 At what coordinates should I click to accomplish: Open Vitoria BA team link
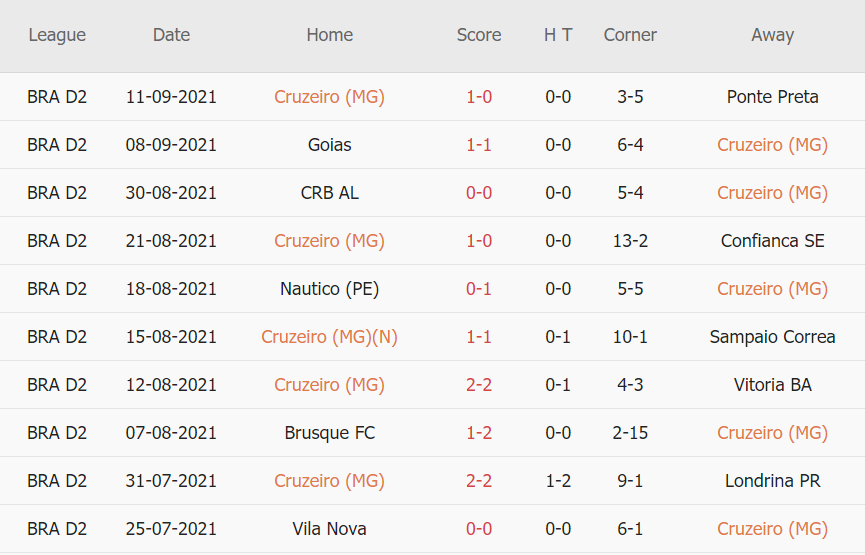tap(772, 385)
